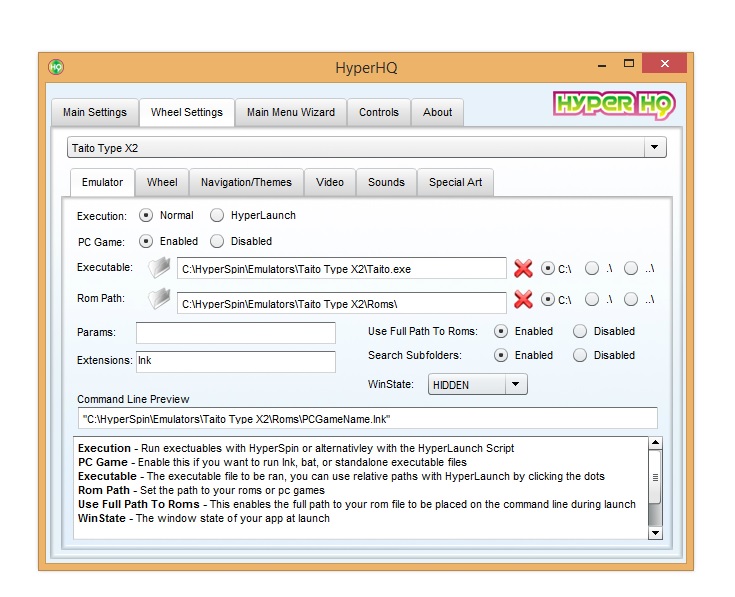Viewport: 735px width, 597px height.
Task: Maximize the HyperHQ window
Action: coord(629,63)
